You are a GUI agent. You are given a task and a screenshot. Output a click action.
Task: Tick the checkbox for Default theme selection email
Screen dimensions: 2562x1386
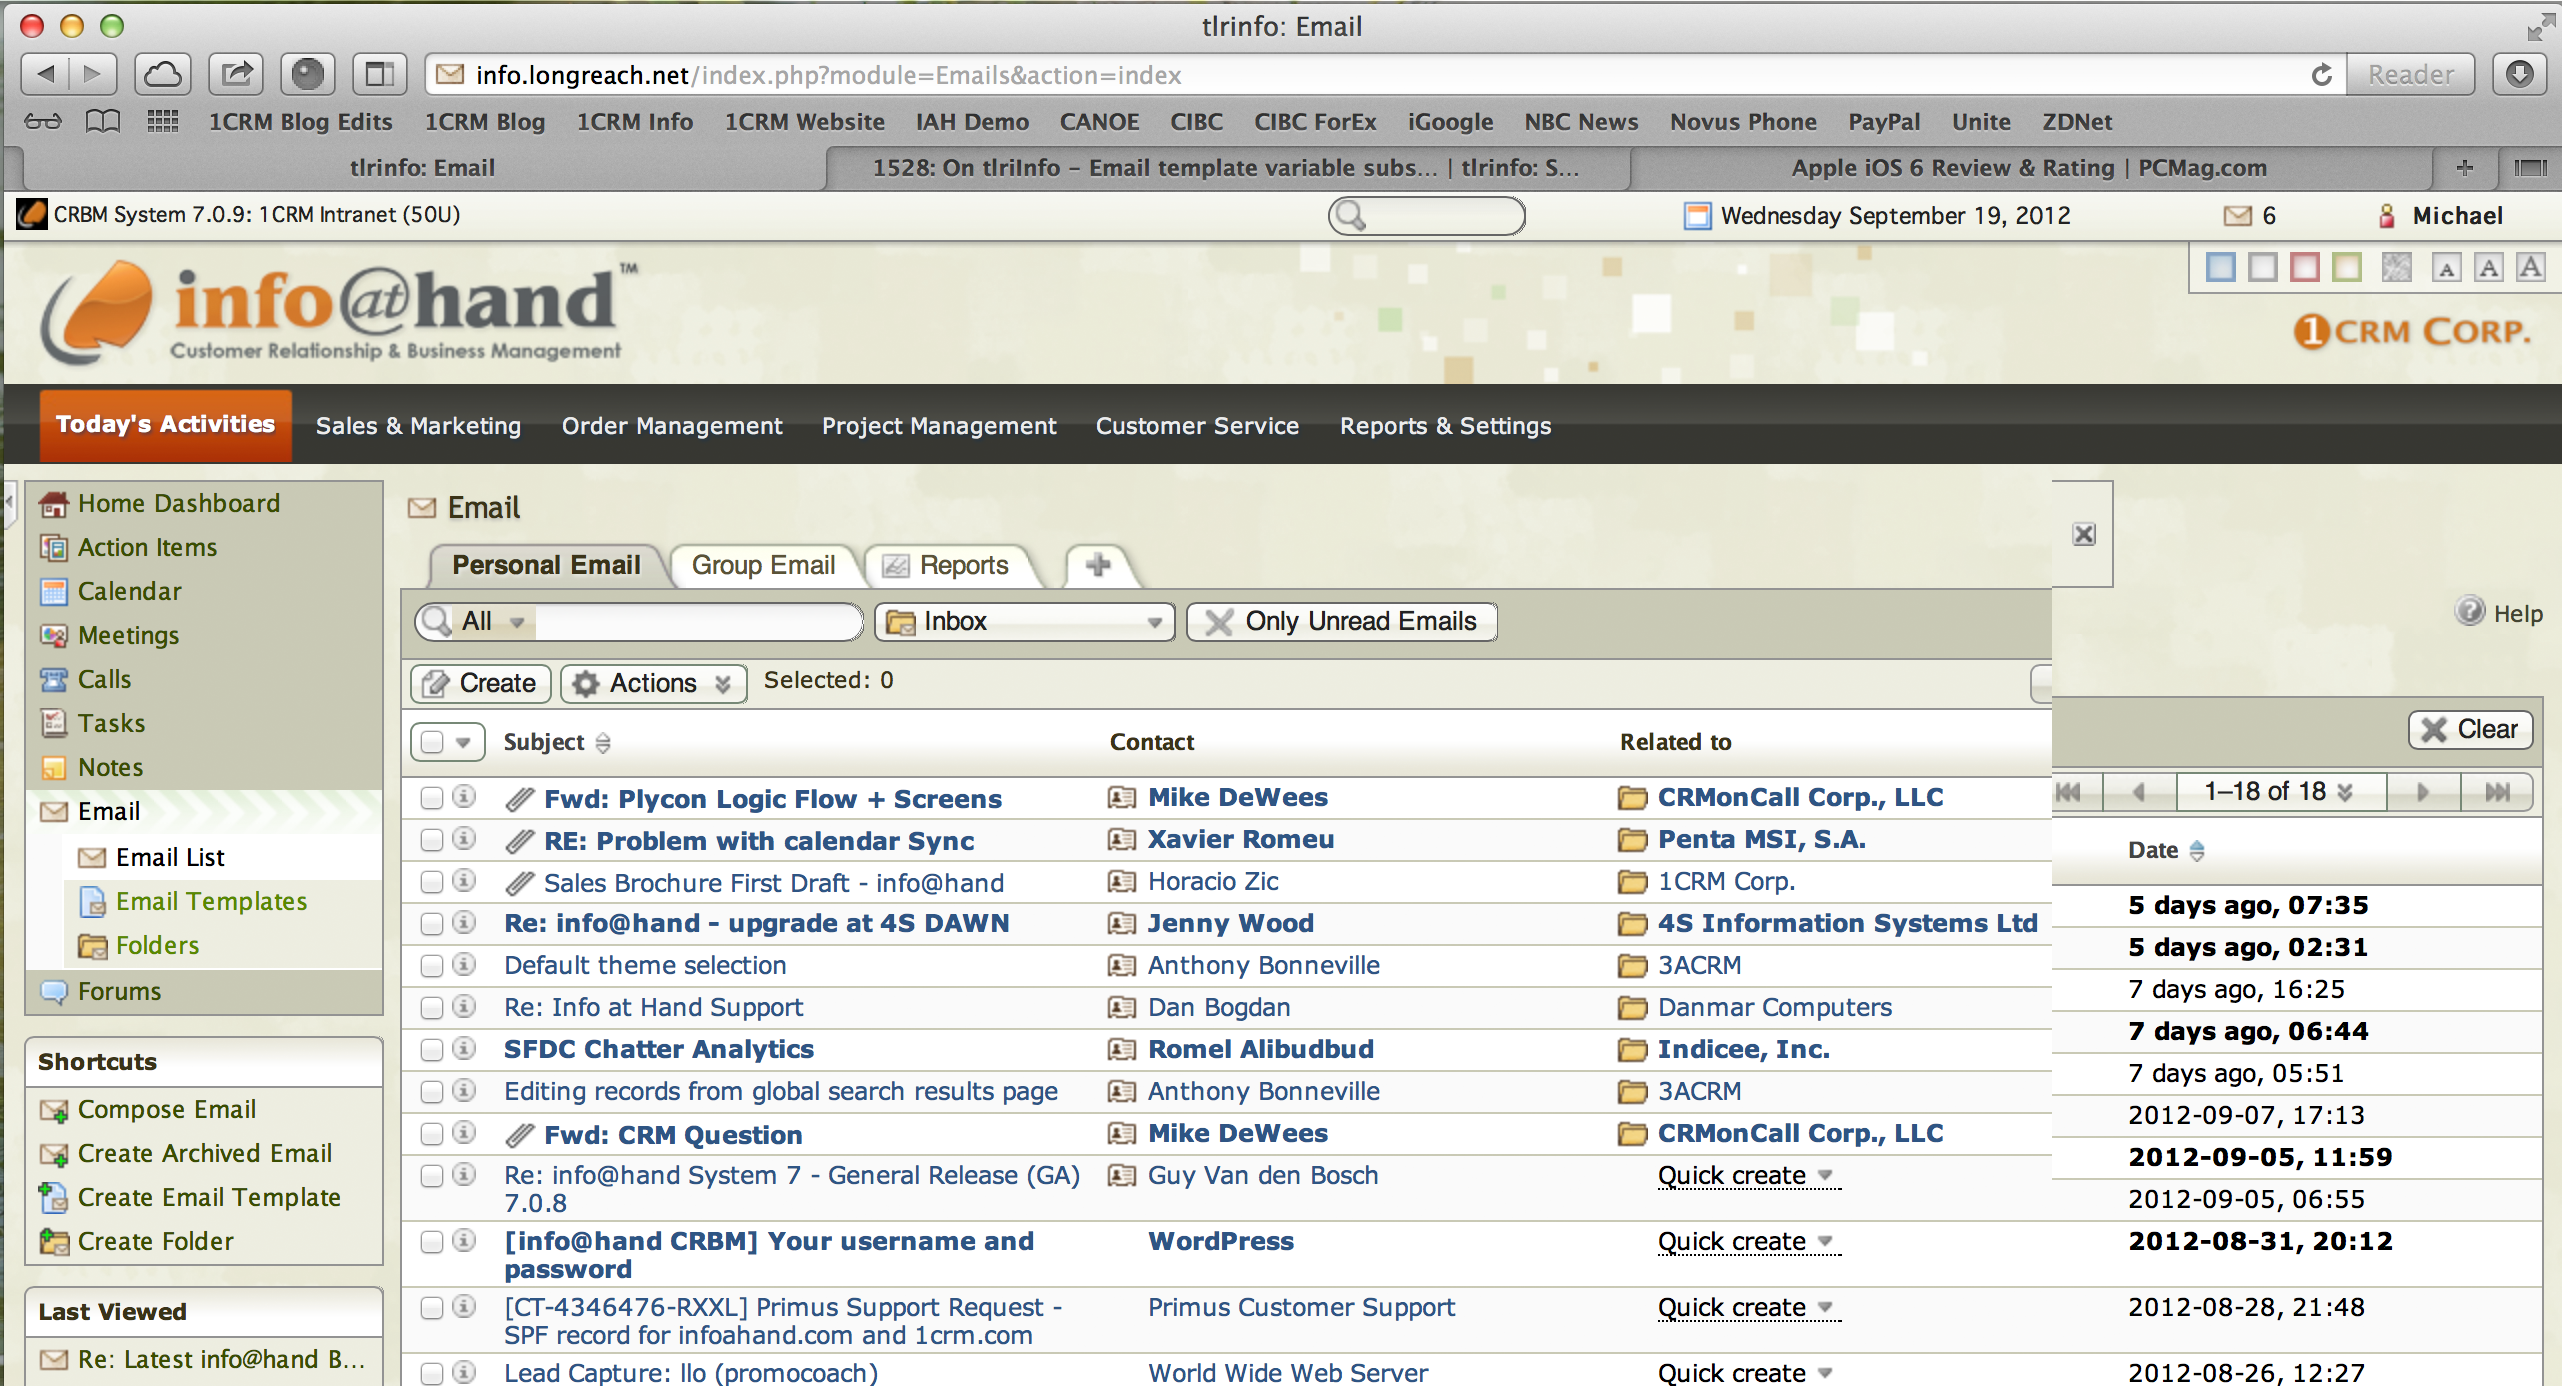pos(432,966)
